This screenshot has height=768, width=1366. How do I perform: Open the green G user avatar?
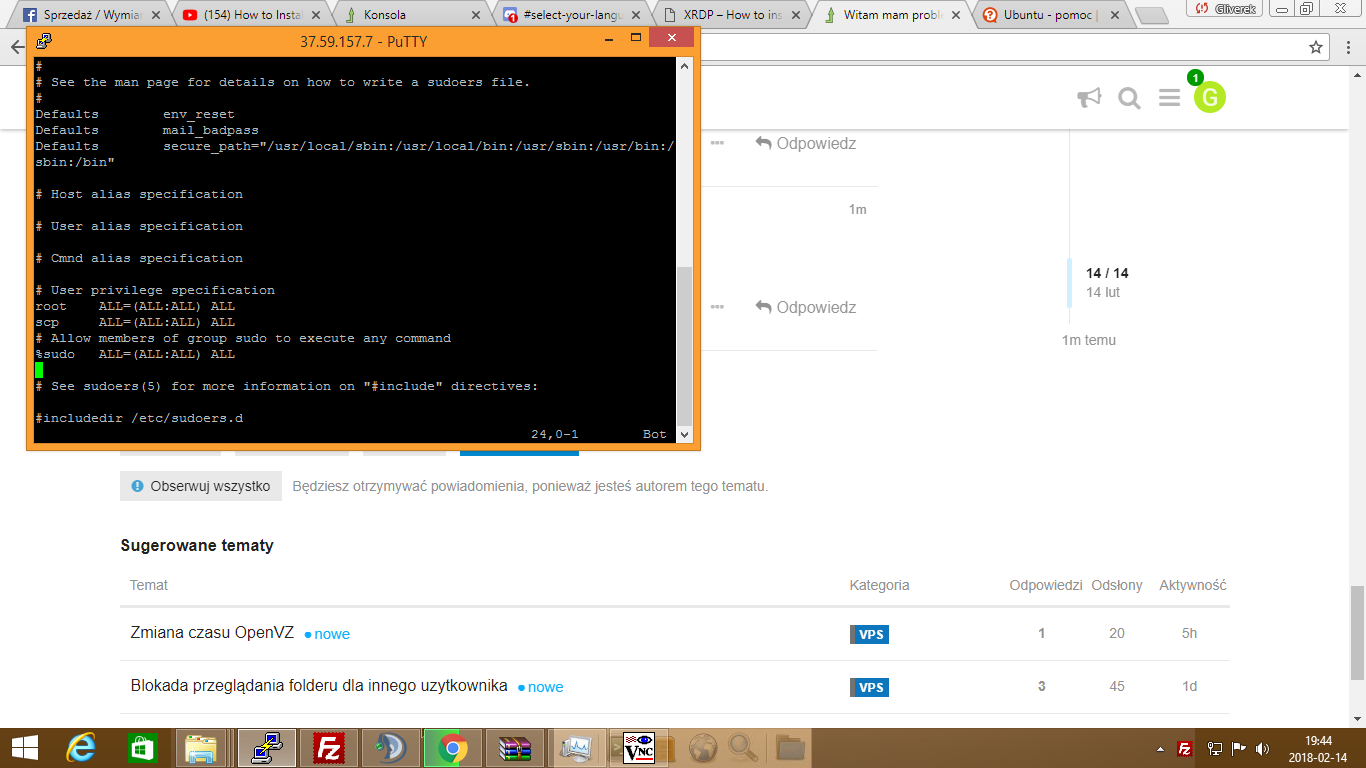[1209, 97]
